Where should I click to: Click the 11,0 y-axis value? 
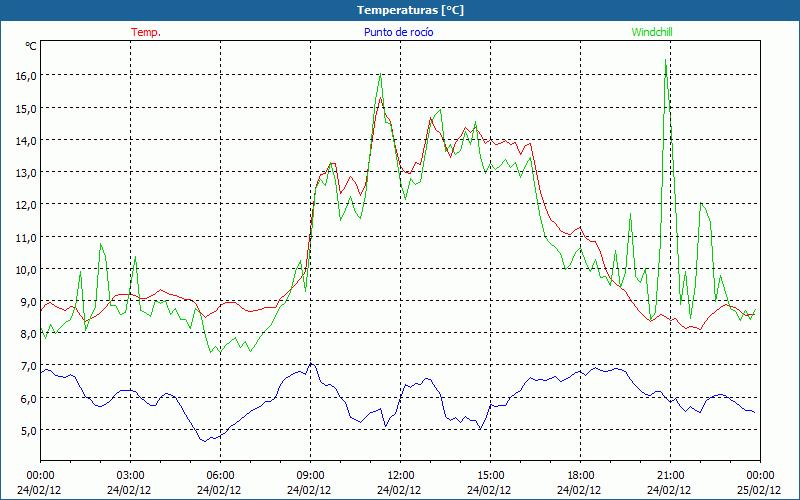pos(26,237)
